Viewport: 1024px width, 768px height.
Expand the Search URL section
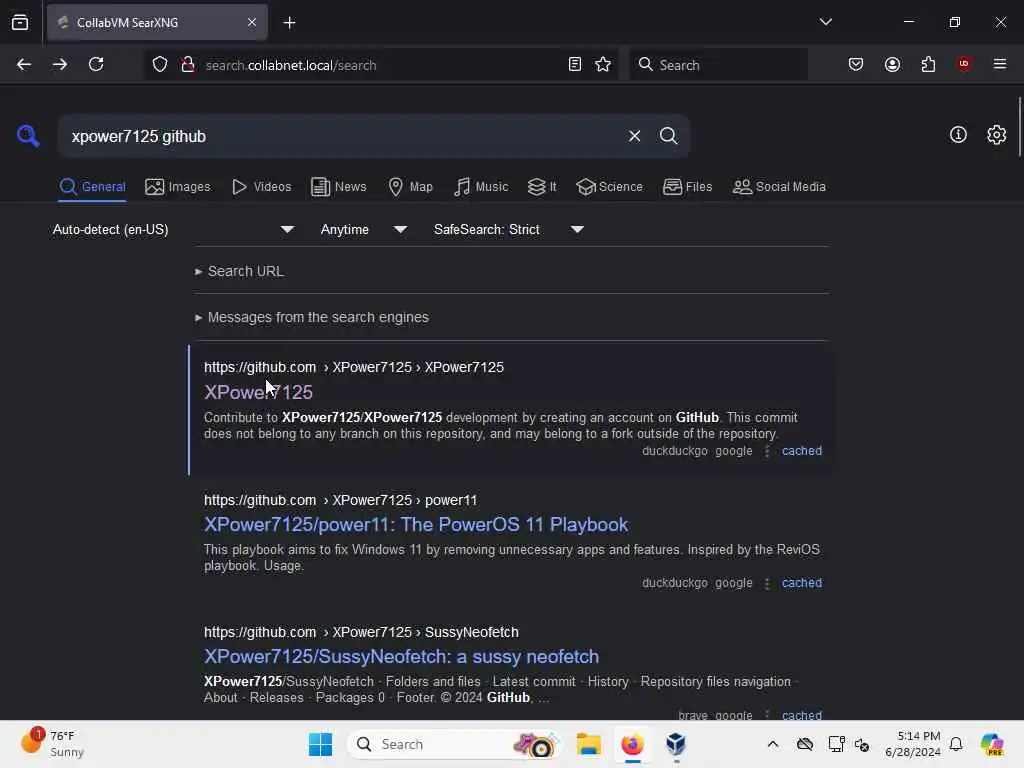pyautogui.click(x=239, y=271)
